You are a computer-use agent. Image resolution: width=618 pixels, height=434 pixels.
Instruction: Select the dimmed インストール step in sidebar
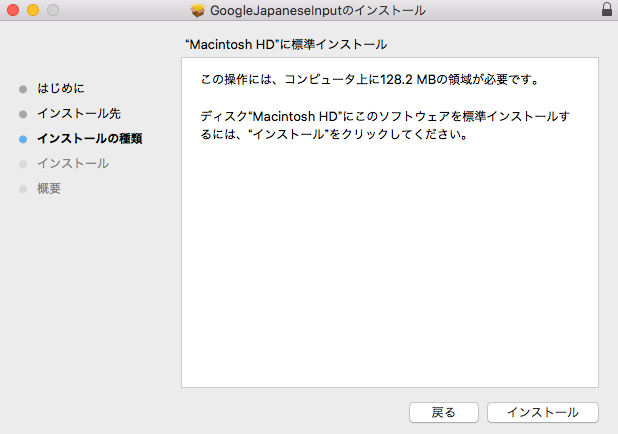tap(73, 164)
